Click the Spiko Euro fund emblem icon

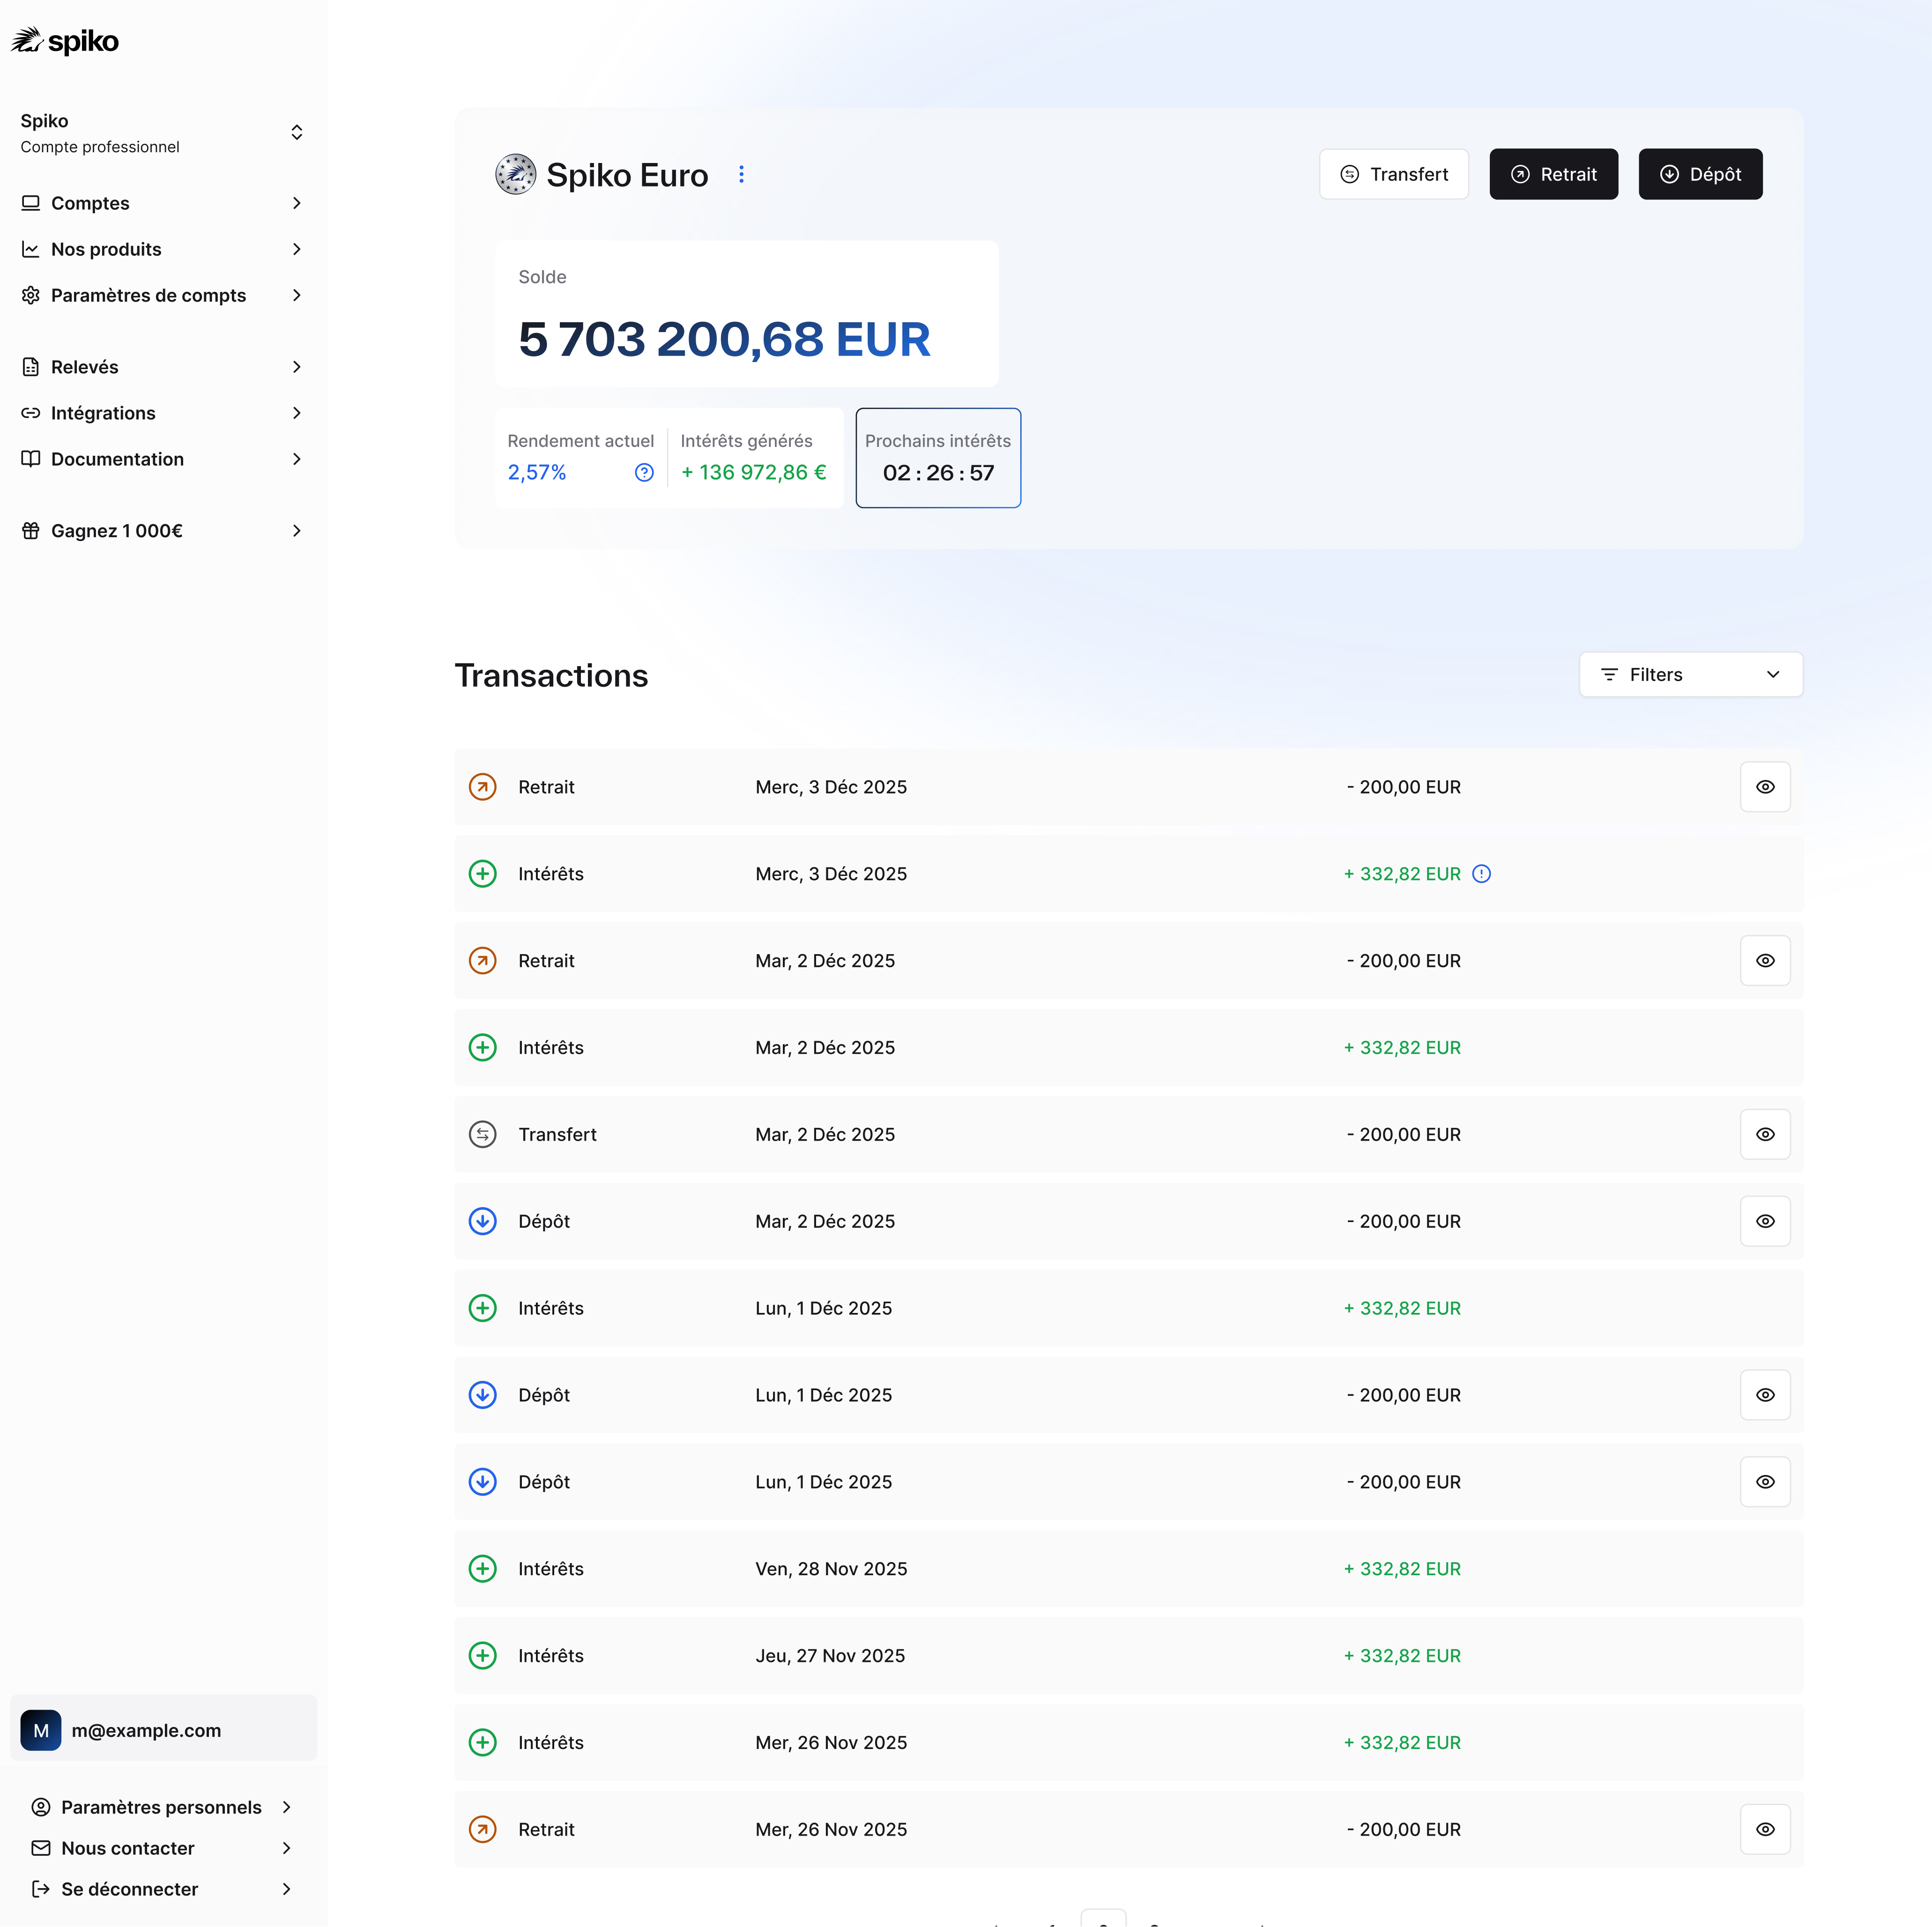click(516, 174)
